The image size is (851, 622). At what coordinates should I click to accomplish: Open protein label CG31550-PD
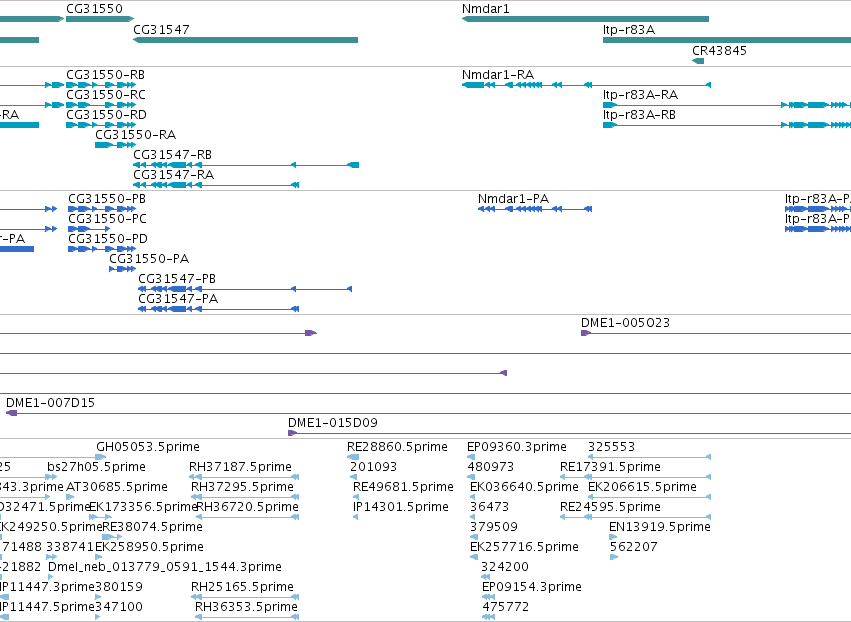108,239
